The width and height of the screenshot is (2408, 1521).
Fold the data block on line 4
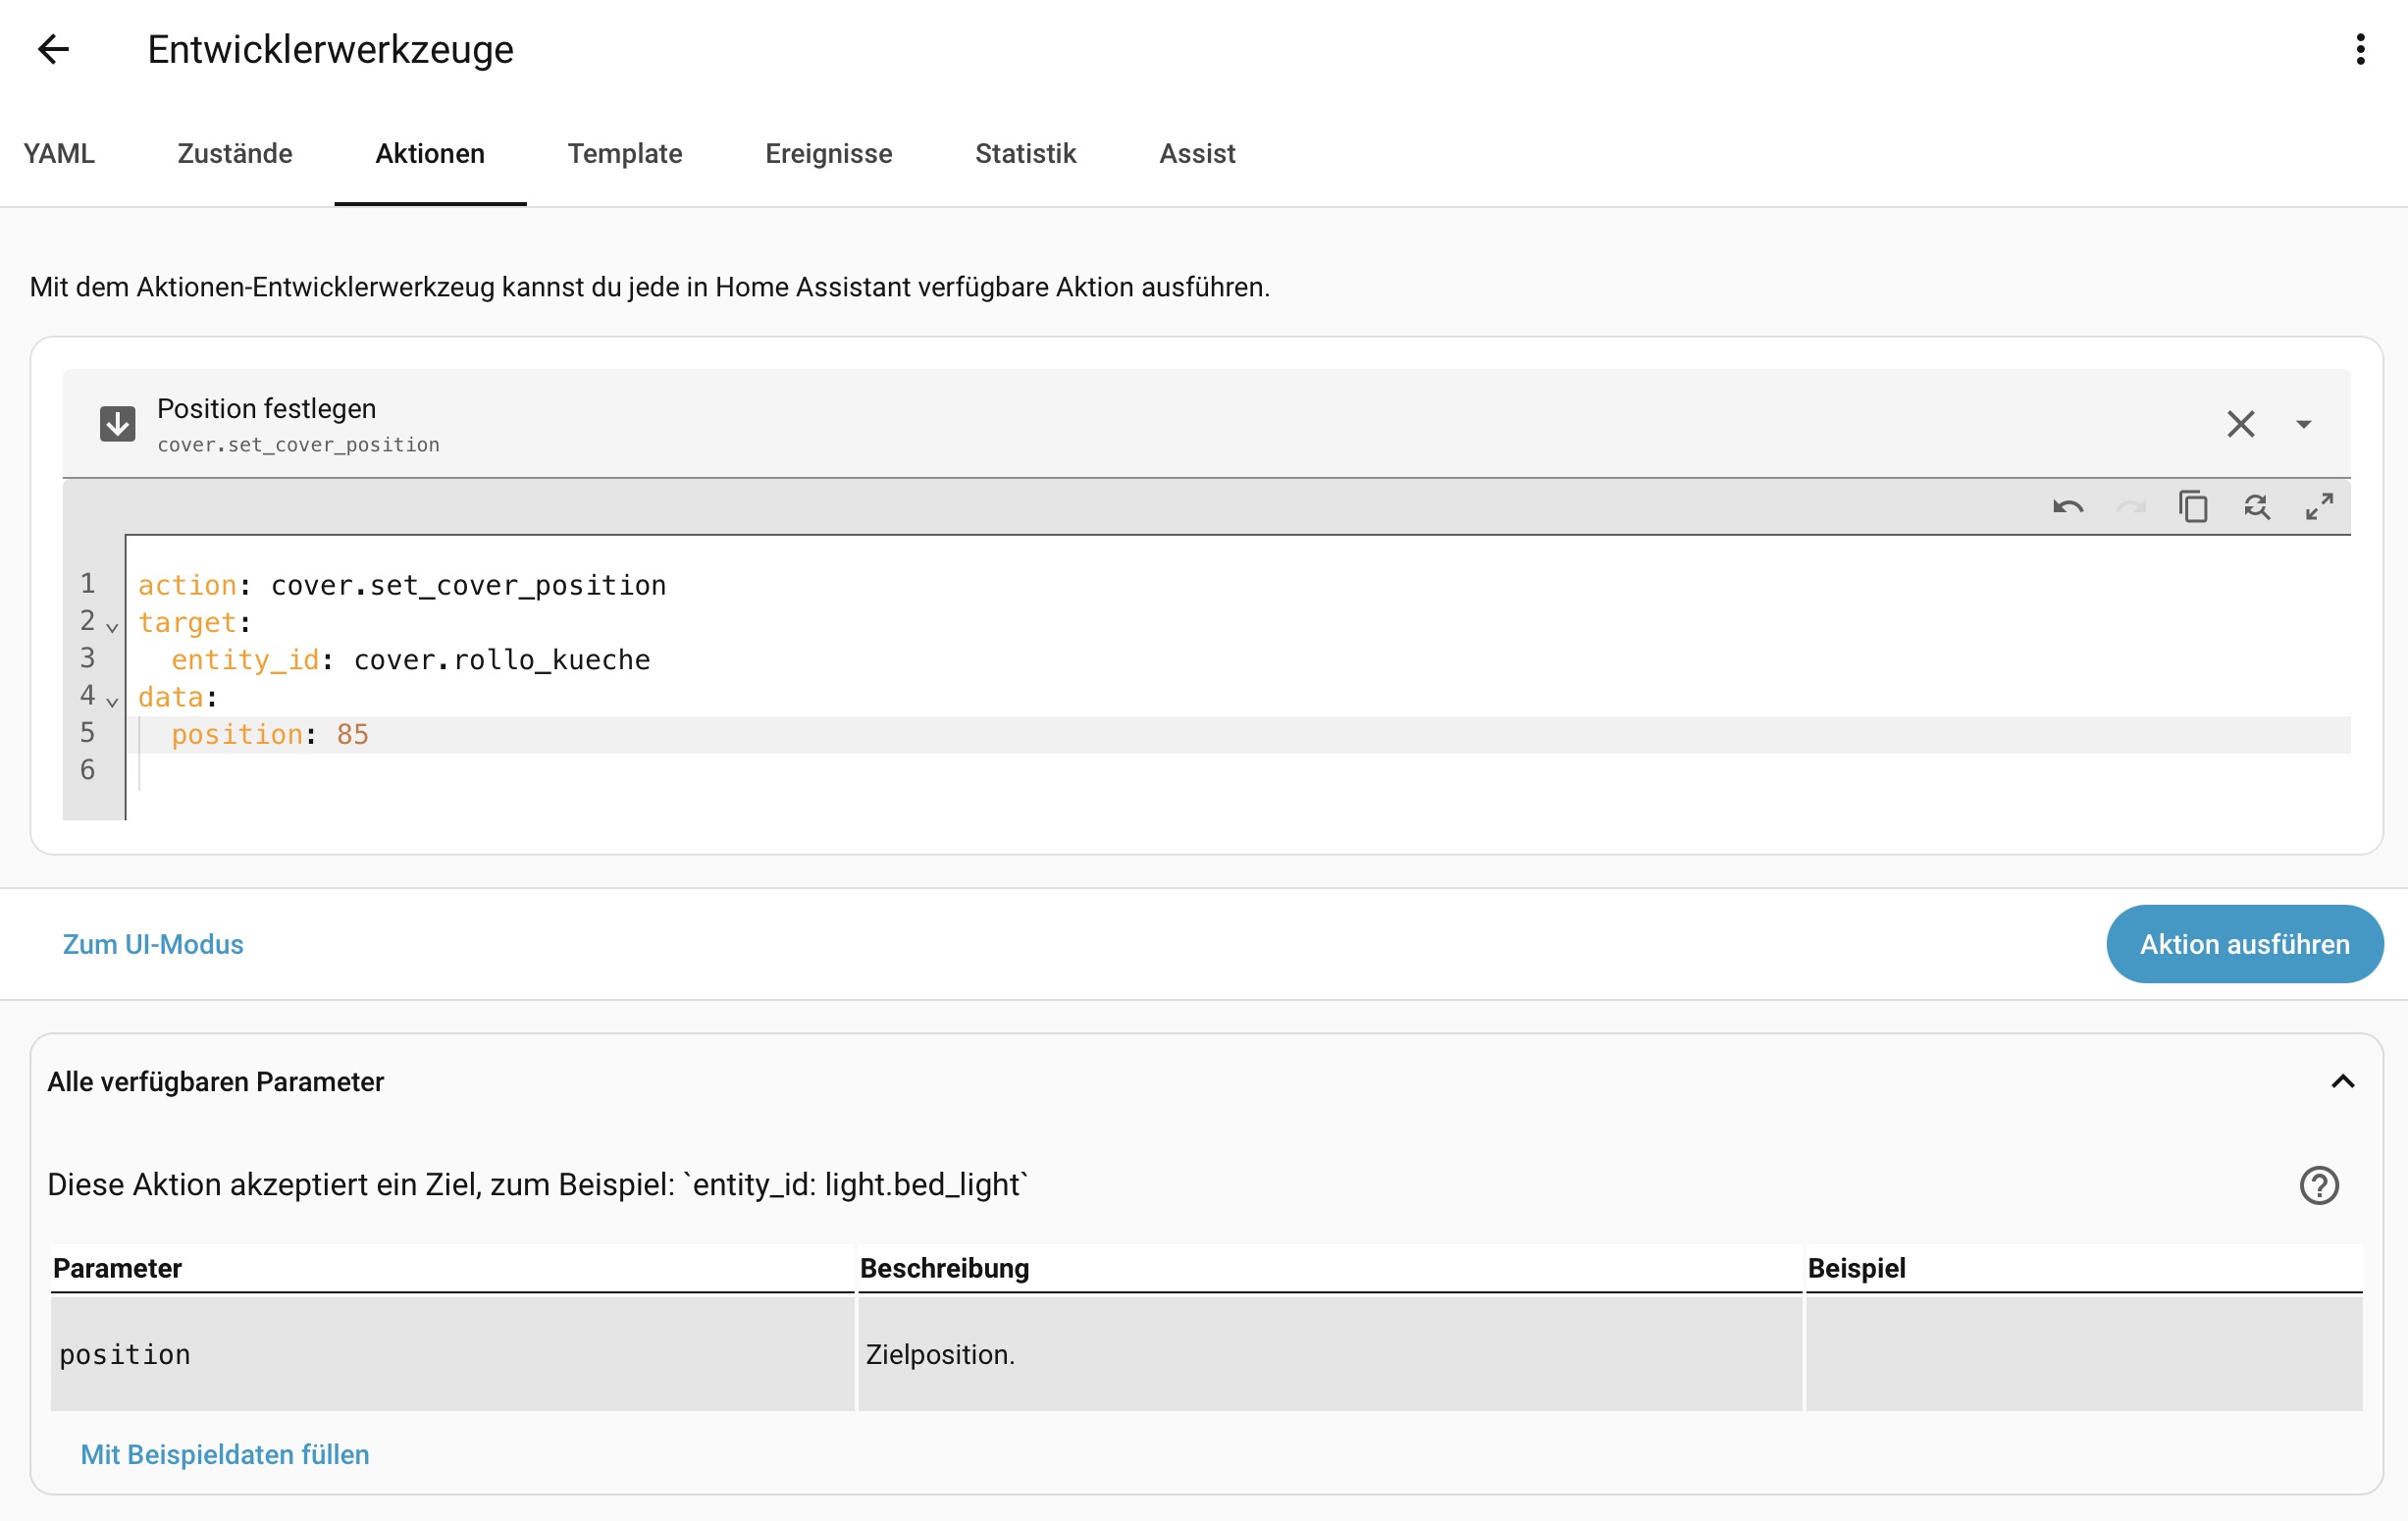(x=112, y=701)
